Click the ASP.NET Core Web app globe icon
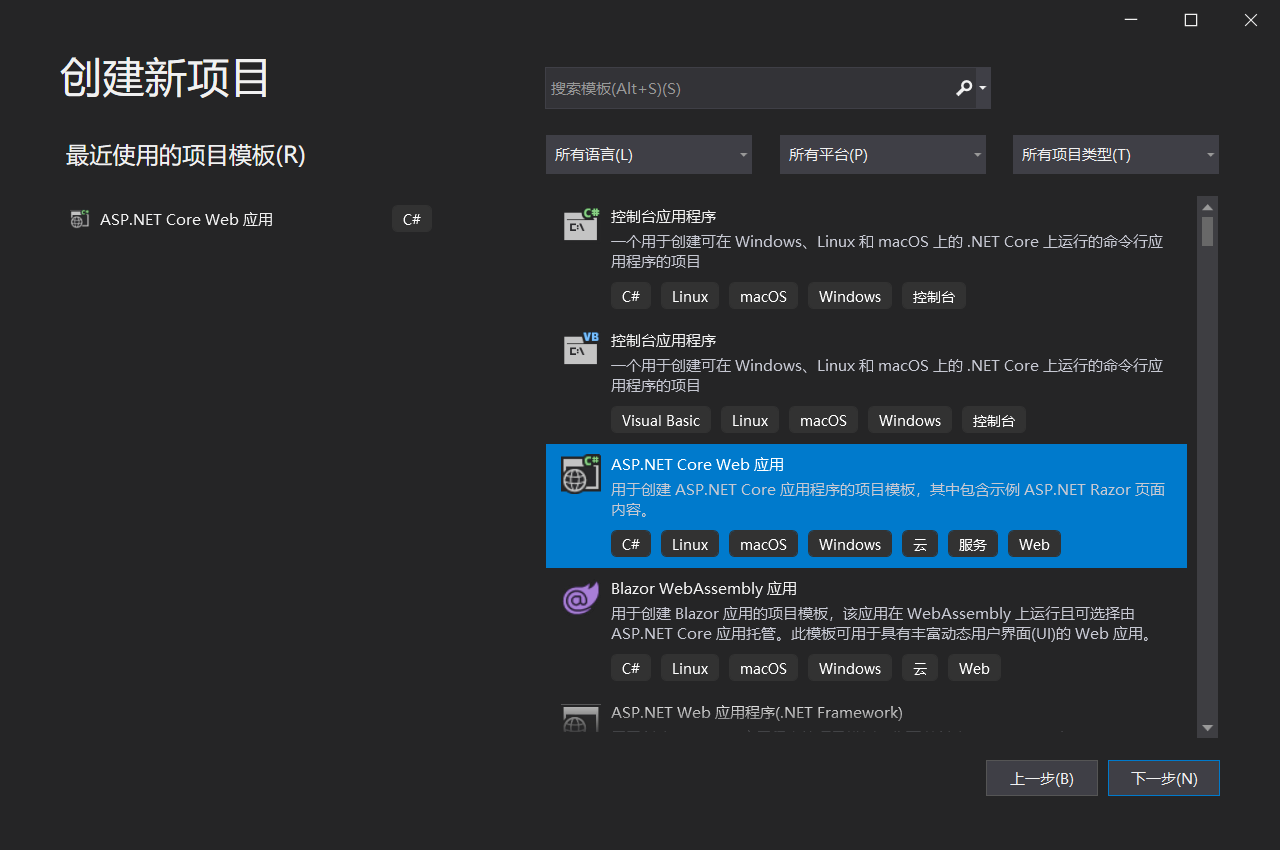The height and width of the screenshot is (850, 1280). coord(580,474)
